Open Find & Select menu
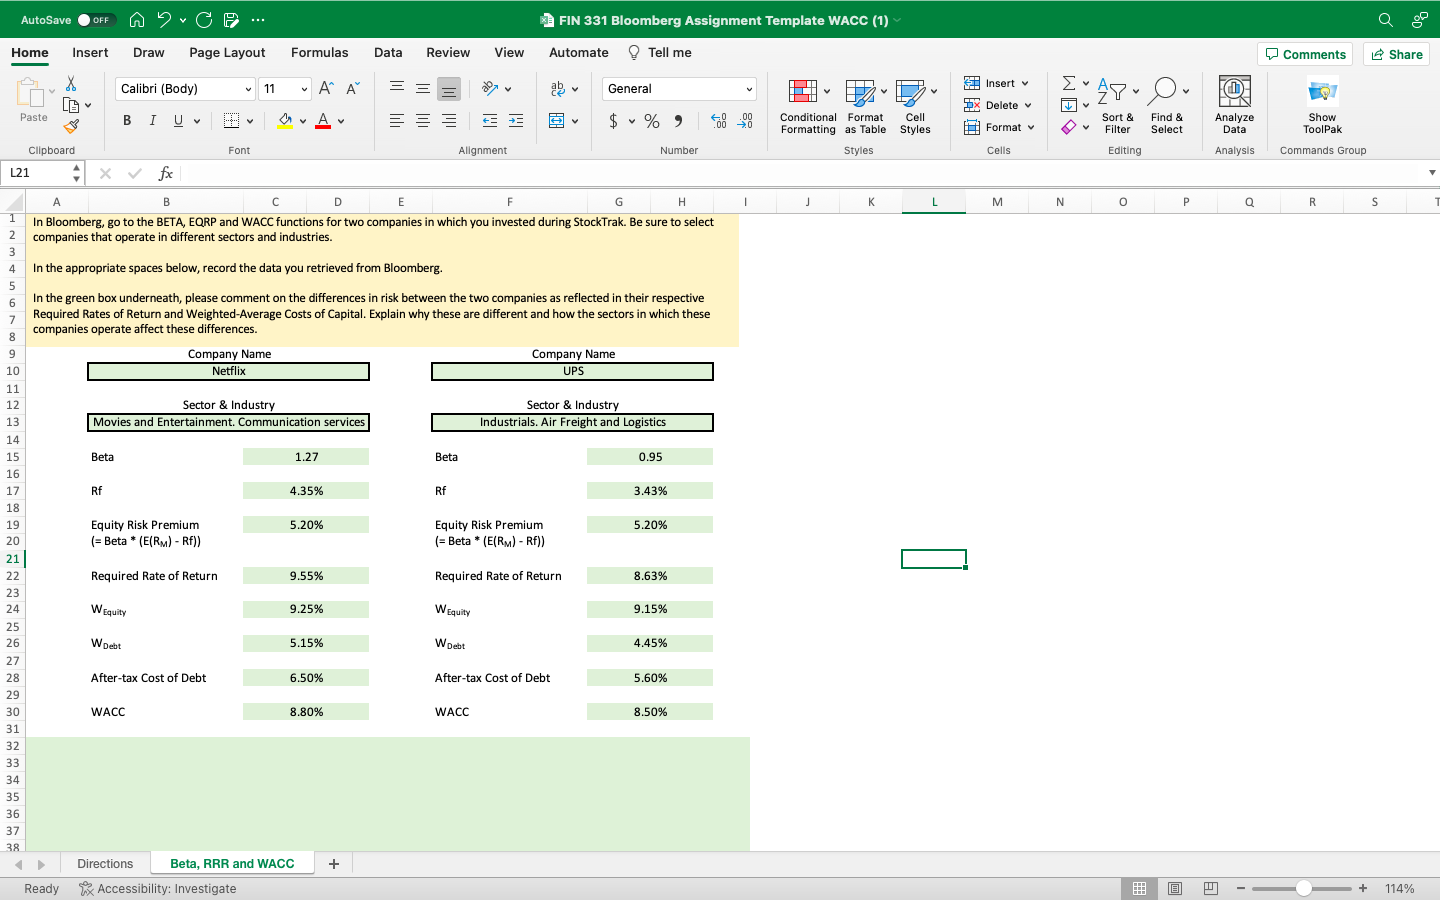Viewport: 1440px width, 900px height. 1166,106
